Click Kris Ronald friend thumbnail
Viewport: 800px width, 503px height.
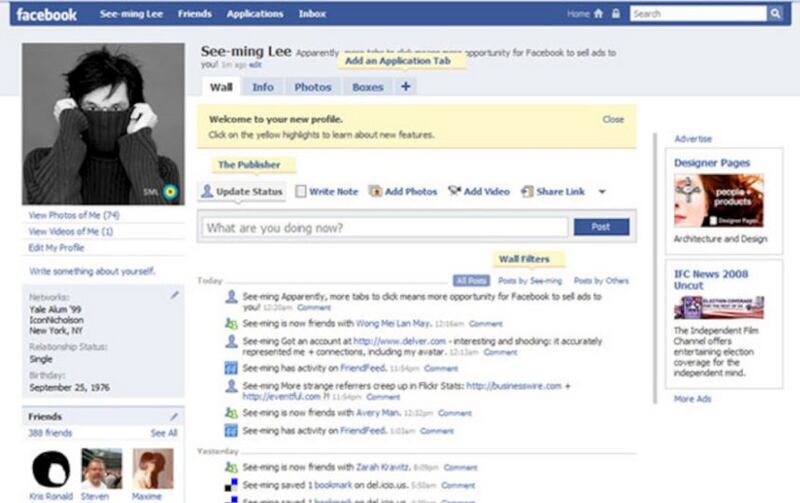point(51,469)
